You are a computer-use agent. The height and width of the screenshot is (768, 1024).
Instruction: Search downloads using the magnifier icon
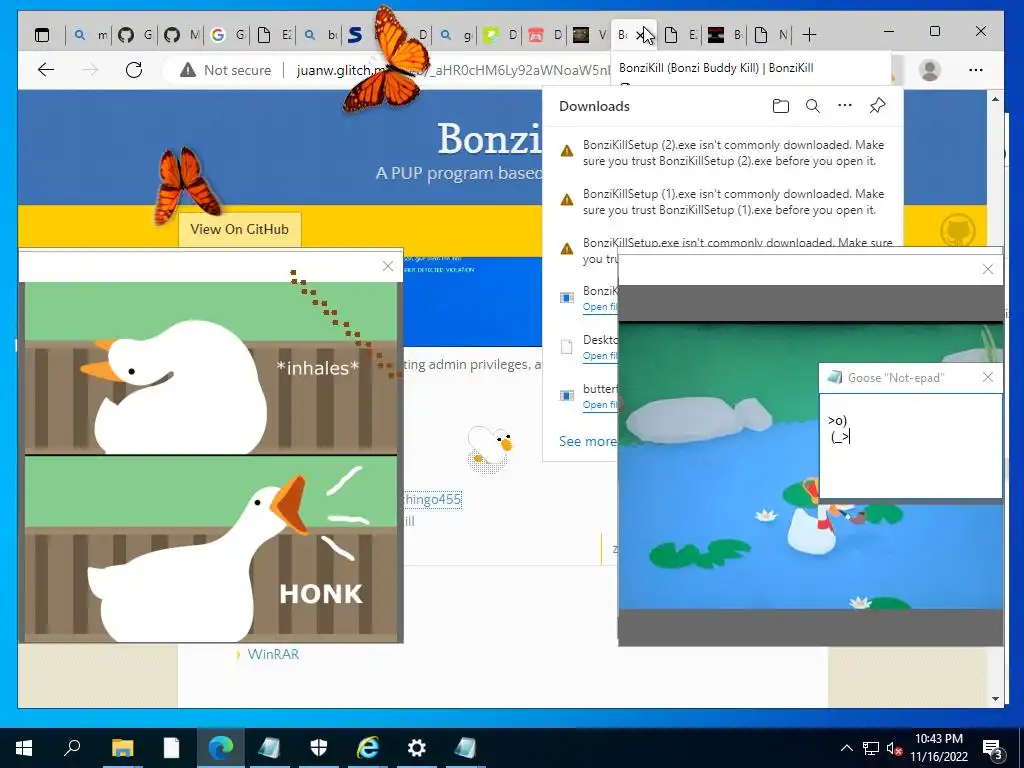click(812, 106)
